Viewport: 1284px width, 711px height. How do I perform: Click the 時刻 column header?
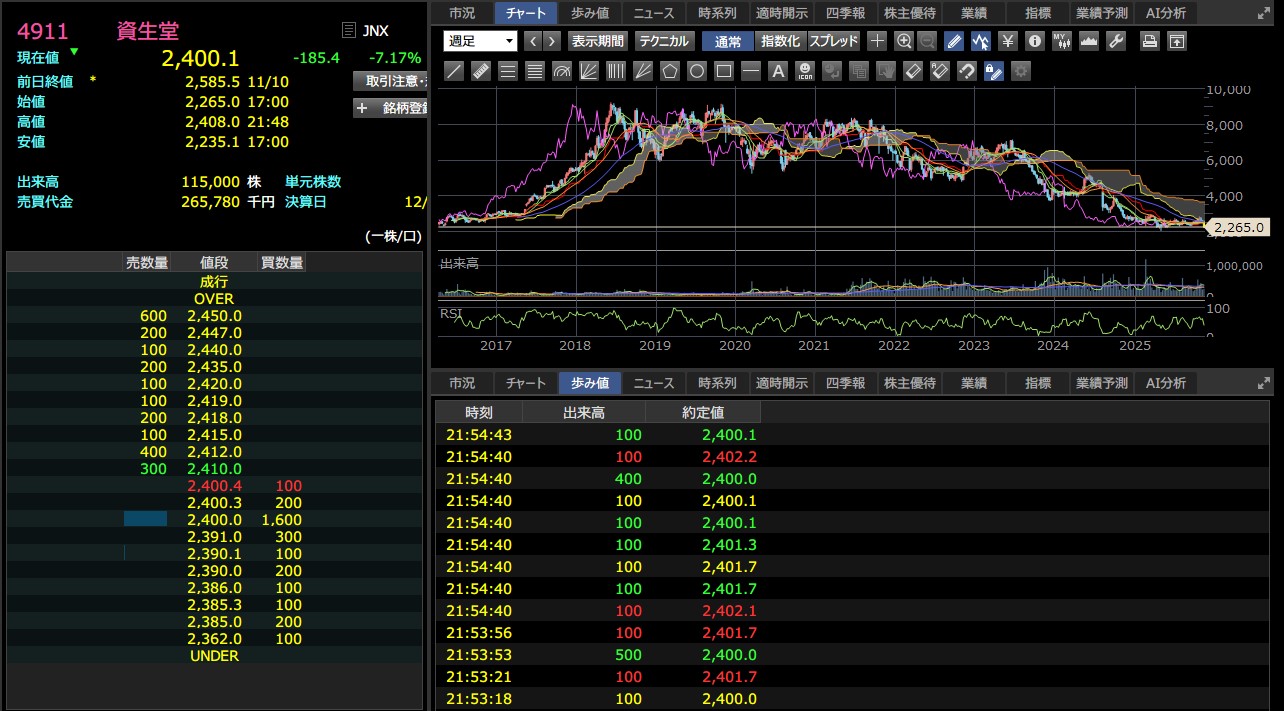479,412
